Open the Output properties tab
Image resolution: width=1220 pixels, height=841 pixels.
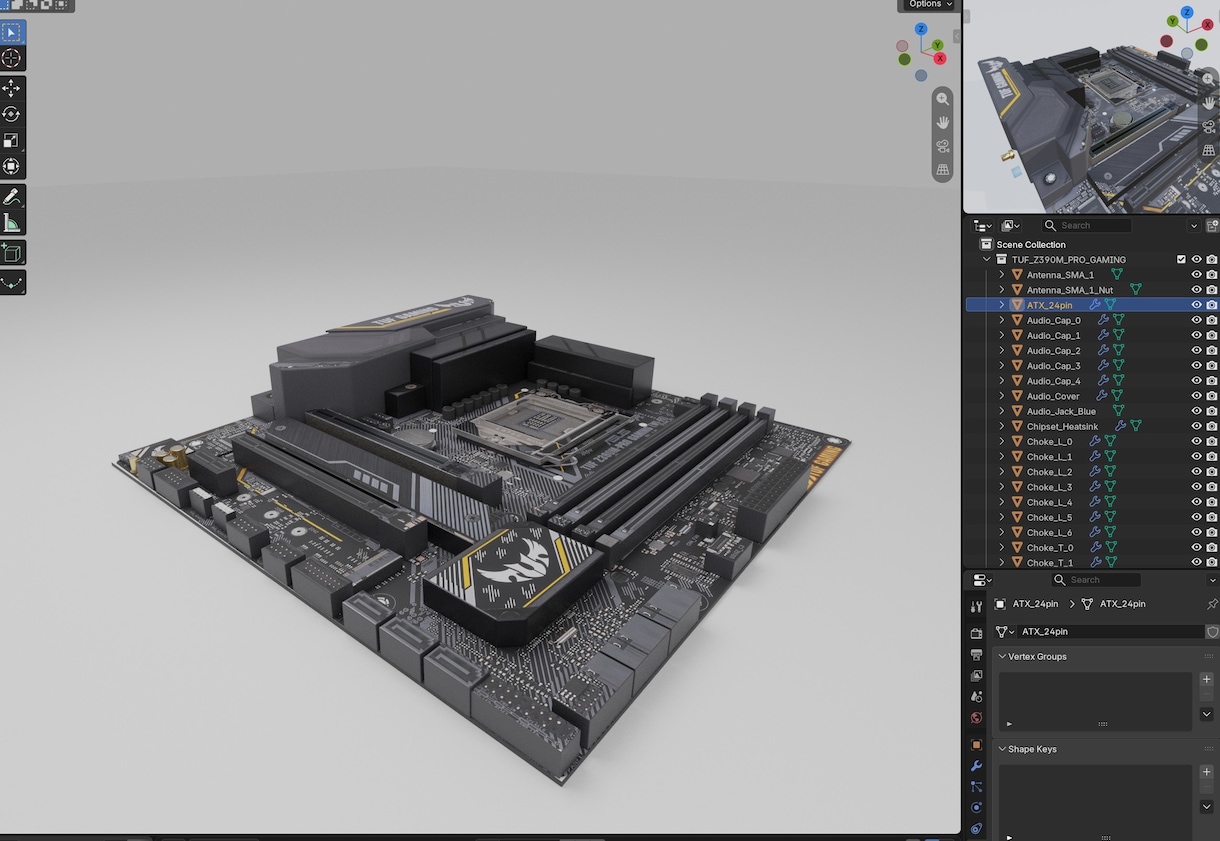click(x=976, y=654)
